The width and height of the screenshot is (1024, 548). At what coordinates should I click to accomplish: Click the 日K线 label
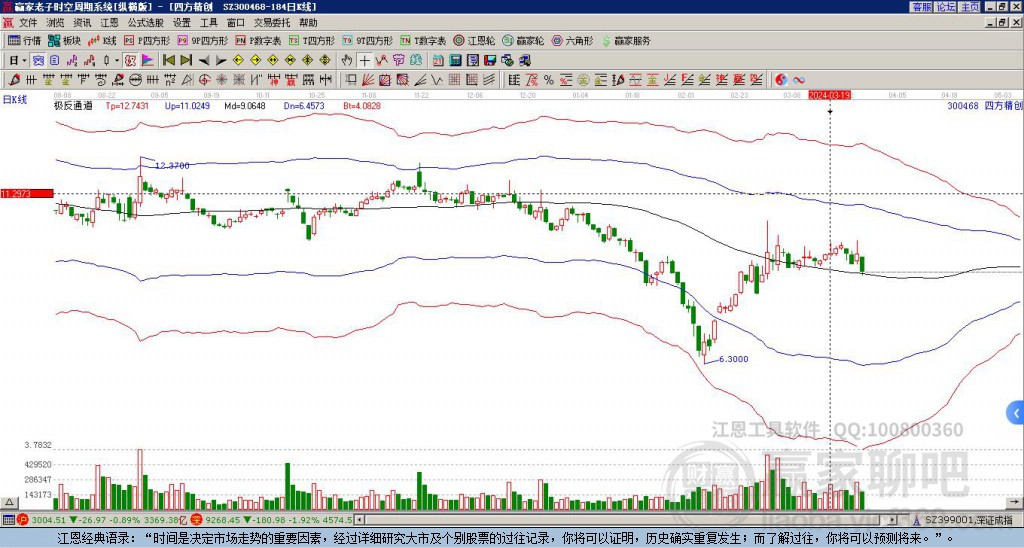(x=14, y=100)
